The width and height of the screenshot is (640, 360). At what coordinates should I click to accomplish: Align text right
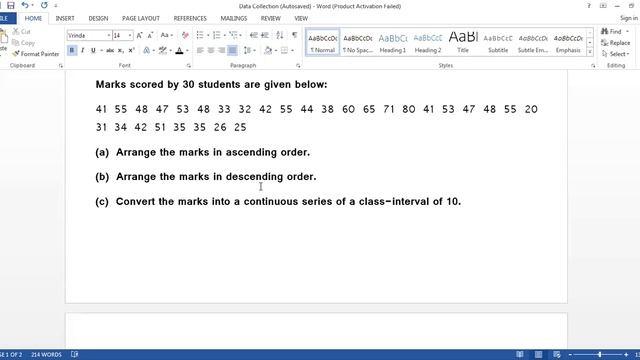221,50
